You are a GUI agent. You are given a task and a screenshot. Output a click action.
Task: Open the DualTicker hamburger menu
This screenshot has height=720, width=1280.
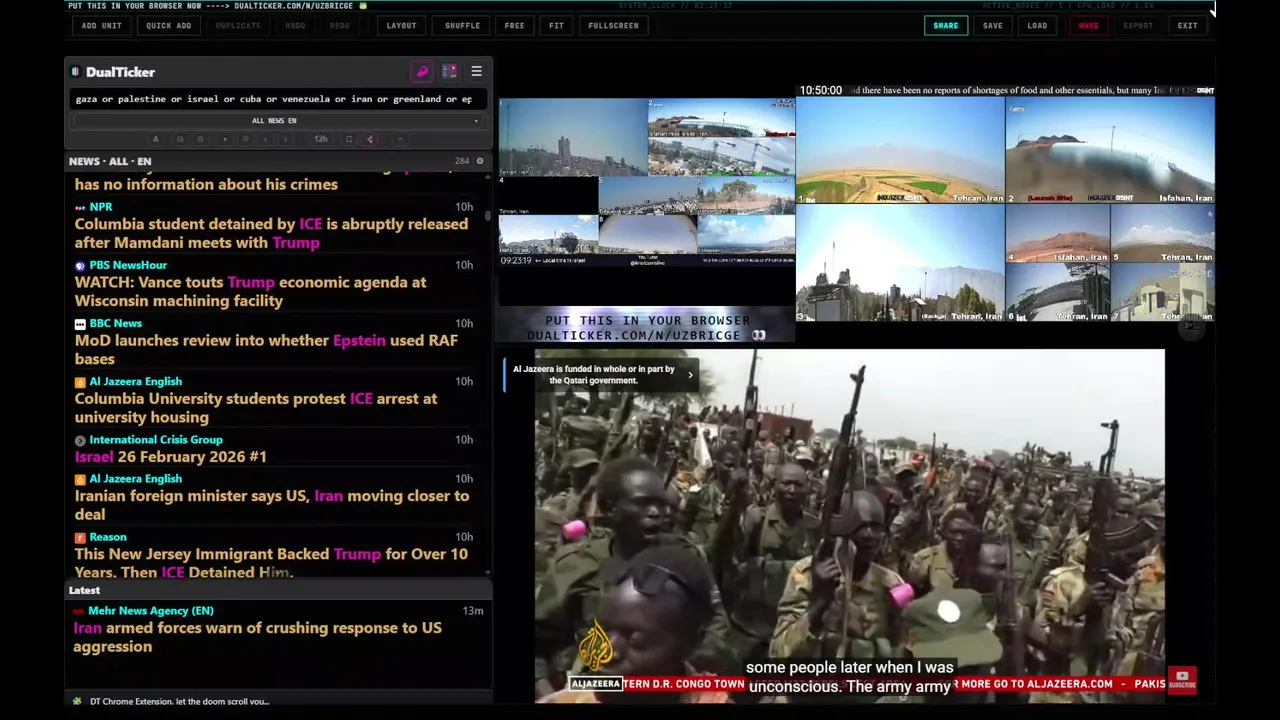click(476, 71)
